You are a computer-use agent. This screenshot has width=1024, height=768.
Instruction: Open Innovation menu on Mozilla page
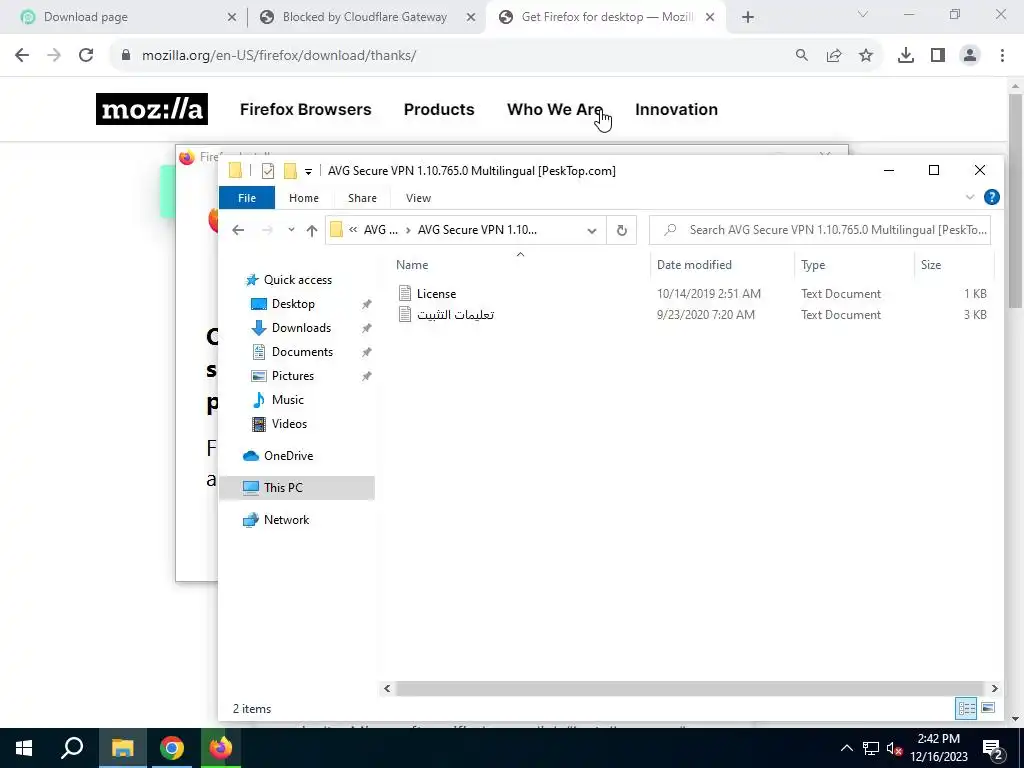[677, 109]
